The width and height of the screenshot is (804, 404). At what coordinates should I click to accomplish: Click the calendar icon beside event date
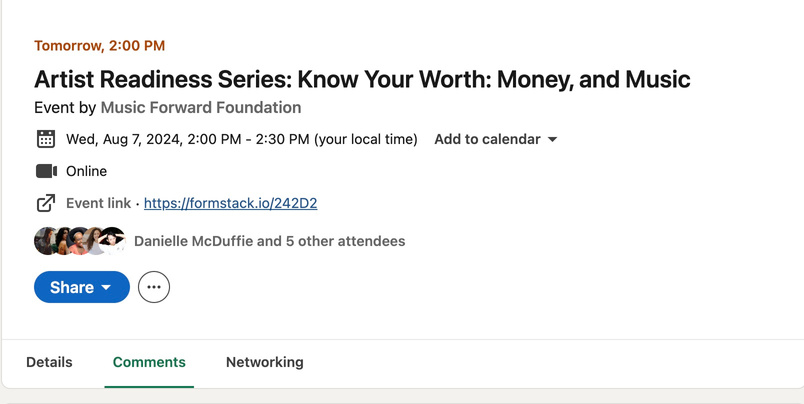[x=46, y=139]
